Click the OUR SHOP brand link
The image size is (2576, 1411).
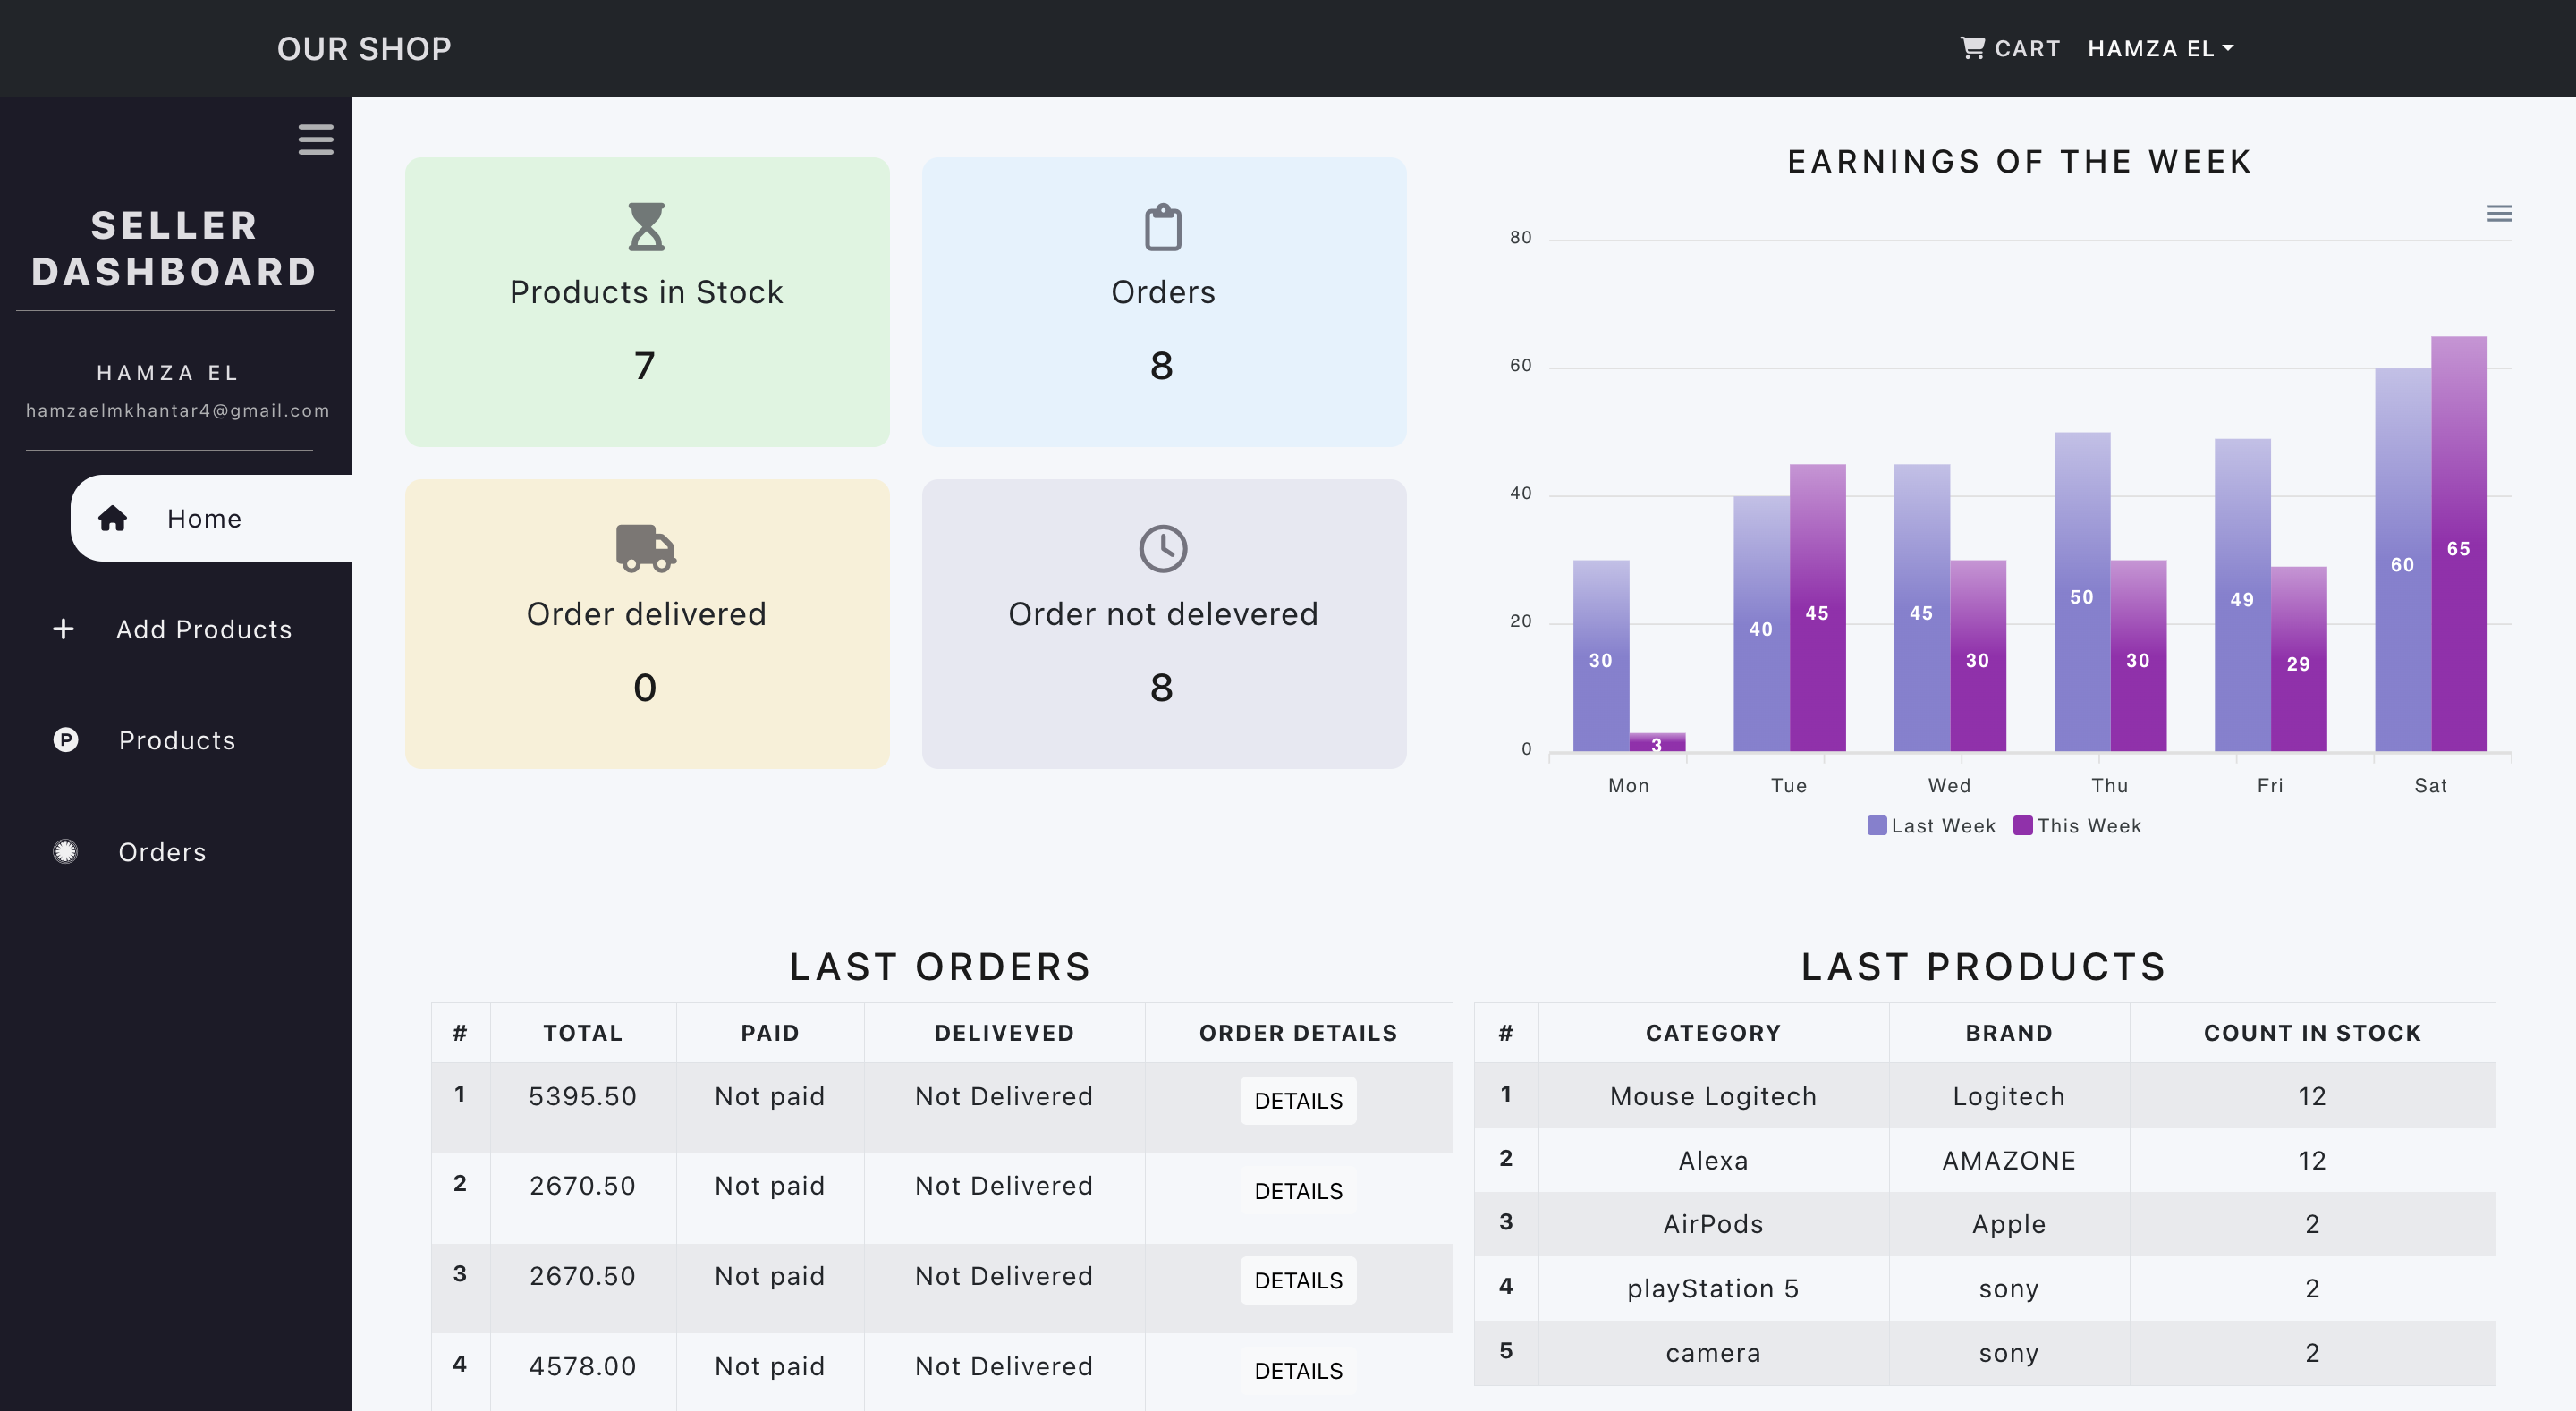pos(364,48)
